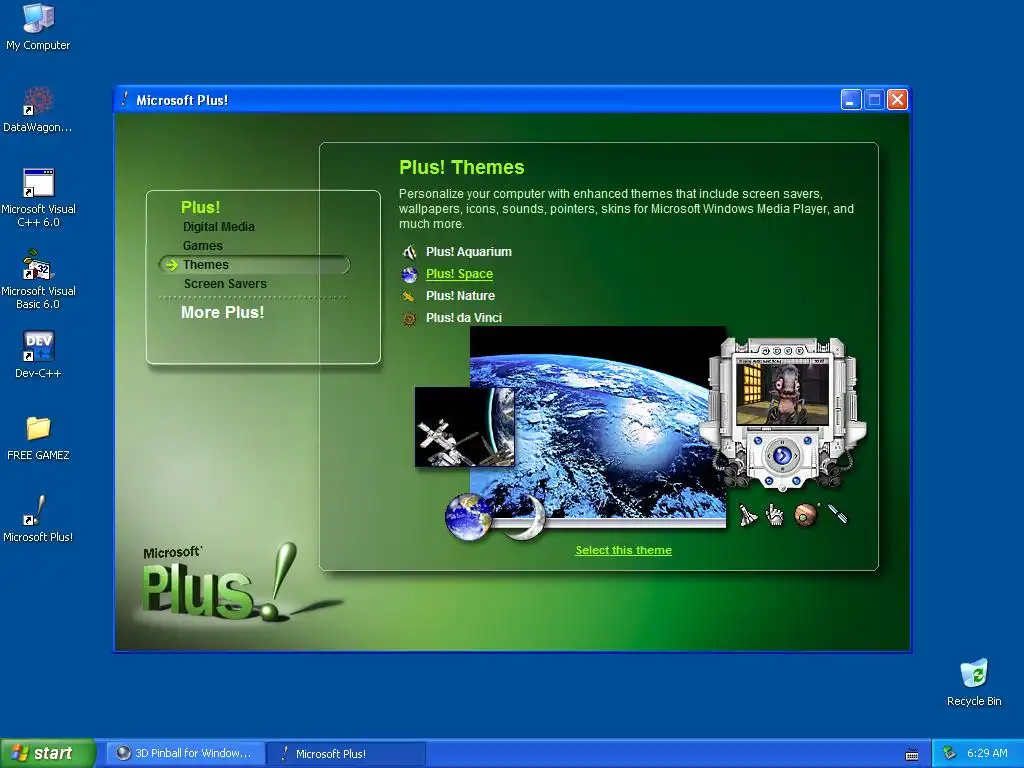Viewport: 1024px width, 768px height.
Task: Click the More Plus! heading
Action: [223, 312]
